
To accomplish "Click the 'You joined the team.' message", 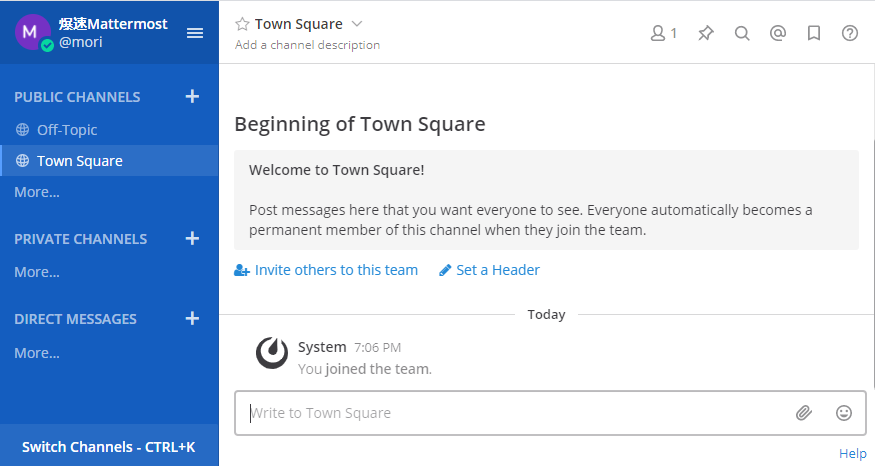I will (x=365, y=369).
